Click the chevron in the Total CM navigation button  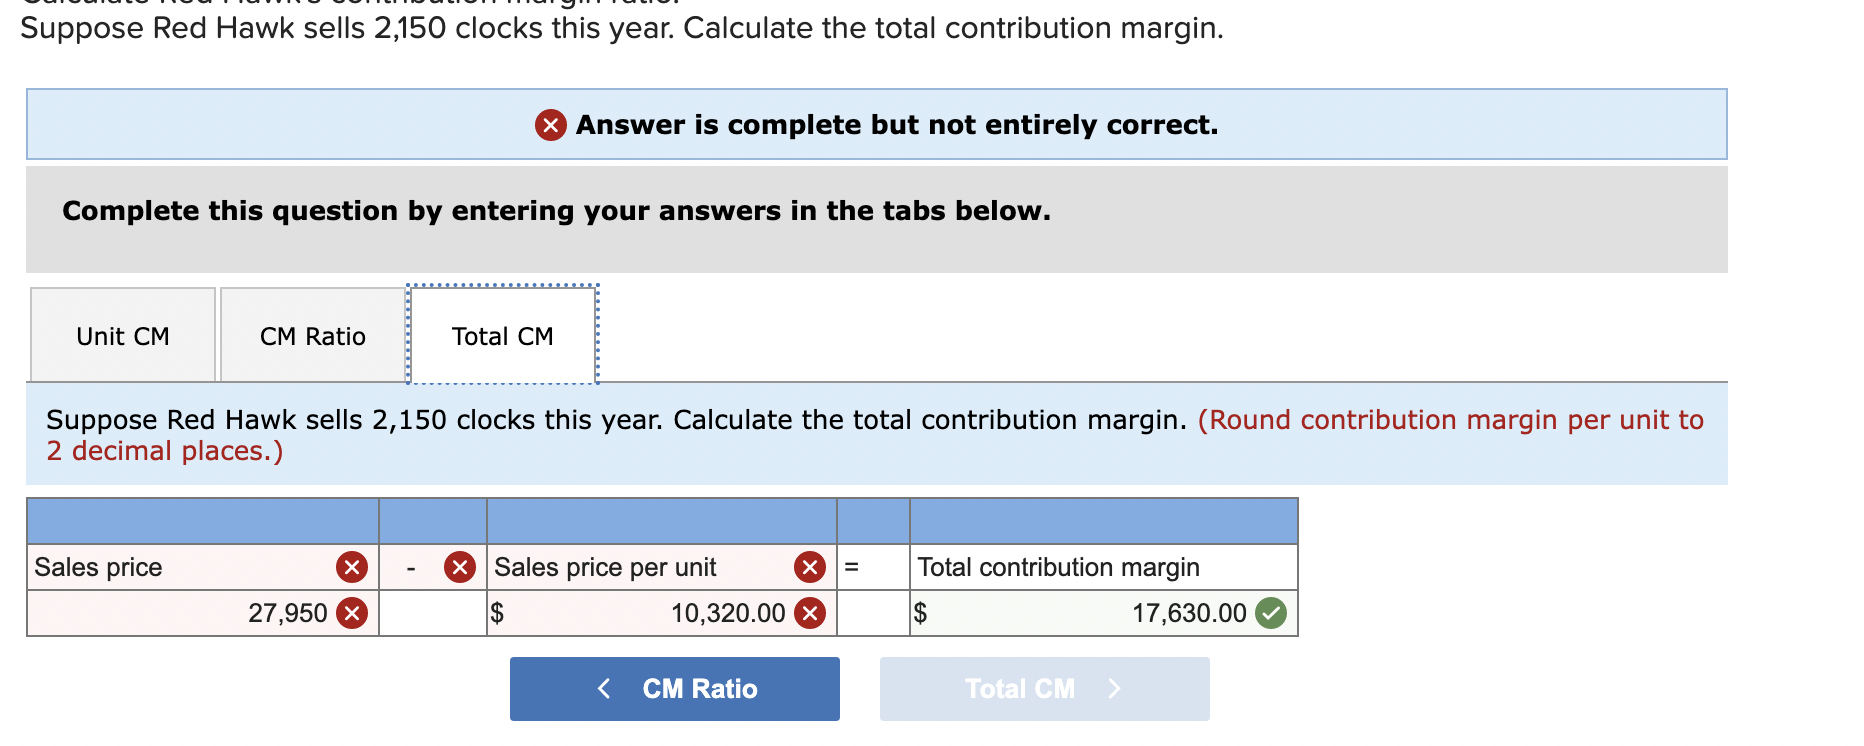click(1116, 688)
